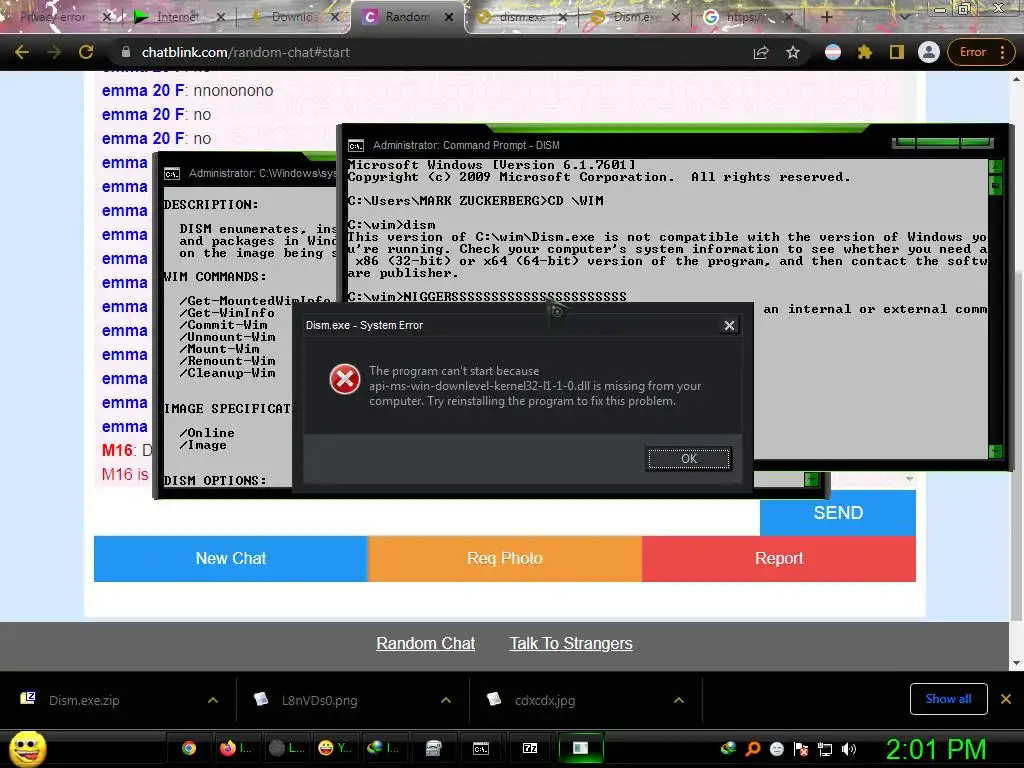Show all downloads
The image size is (1024, 768).
coord(948,699)
